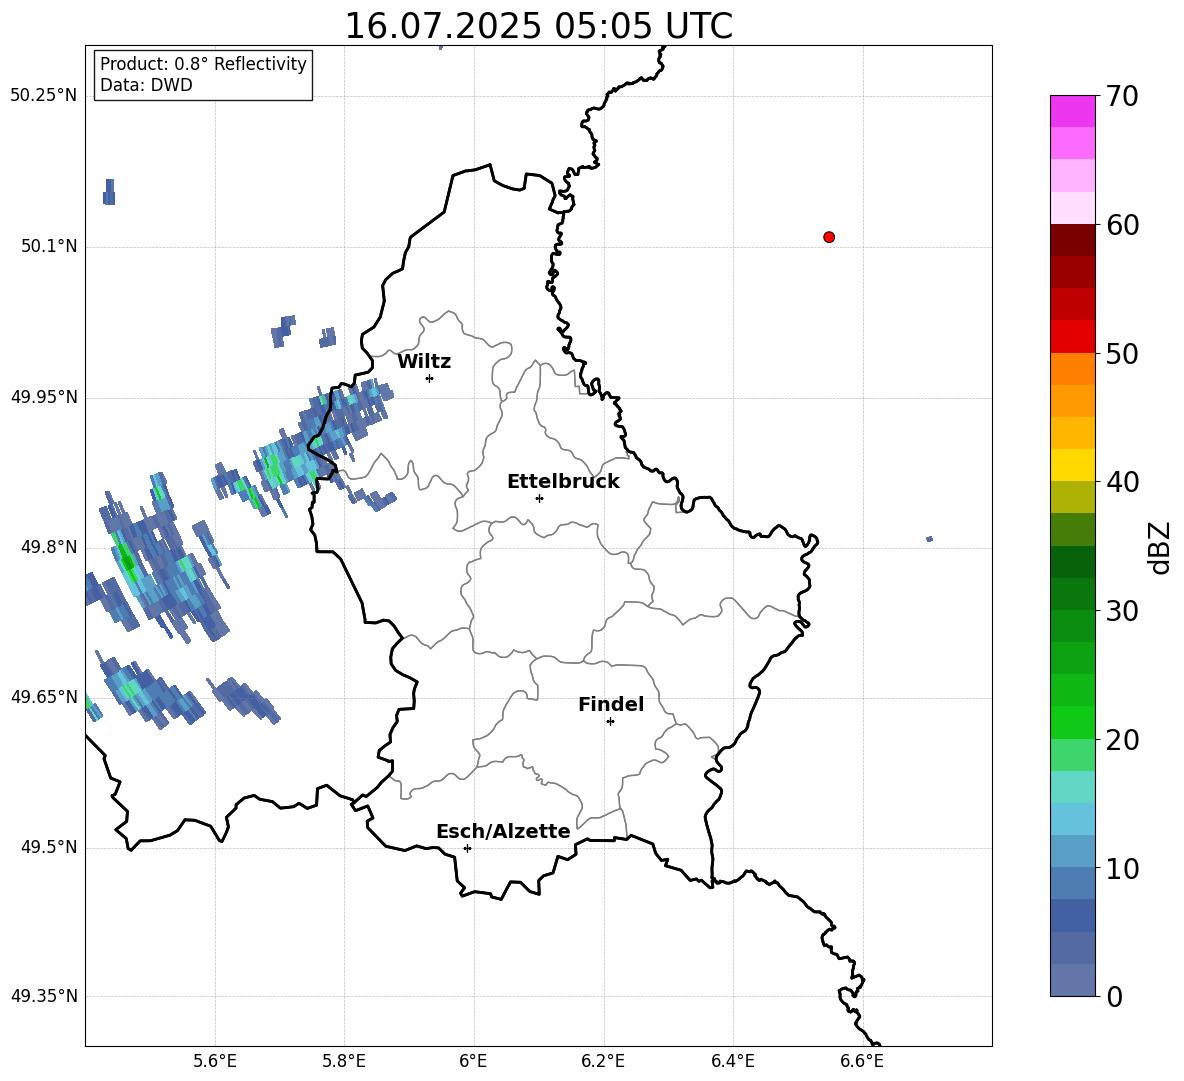Click the 6.2°E longitude label
Screen dimensions: 1184x1081
[x=603, y=1061]
